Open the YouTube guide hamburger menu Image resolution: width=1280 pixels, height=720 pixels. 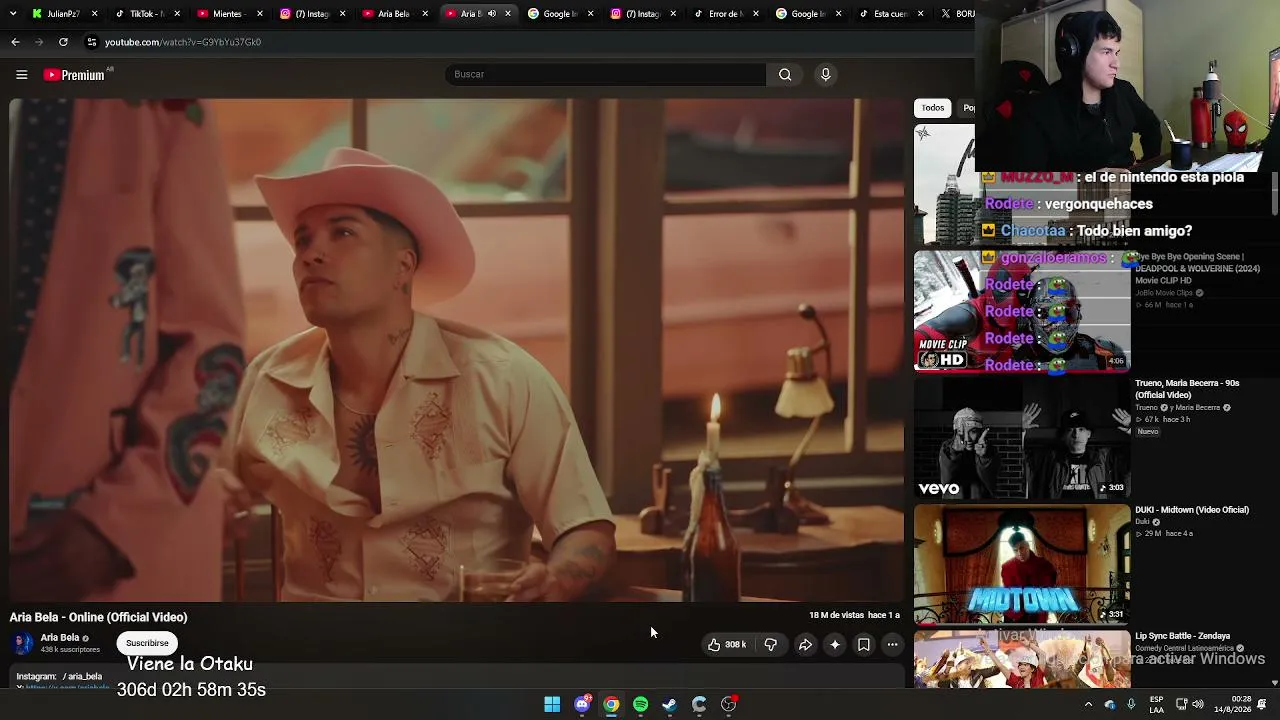pyautogui.click(x=21, y=75)
